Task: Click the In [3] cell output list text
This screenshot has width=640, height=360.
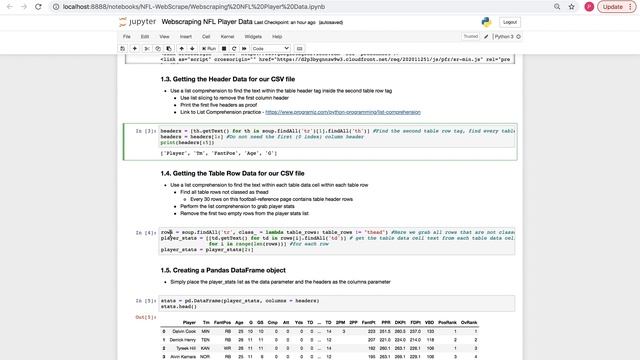Action: click(x=219, y=153)
